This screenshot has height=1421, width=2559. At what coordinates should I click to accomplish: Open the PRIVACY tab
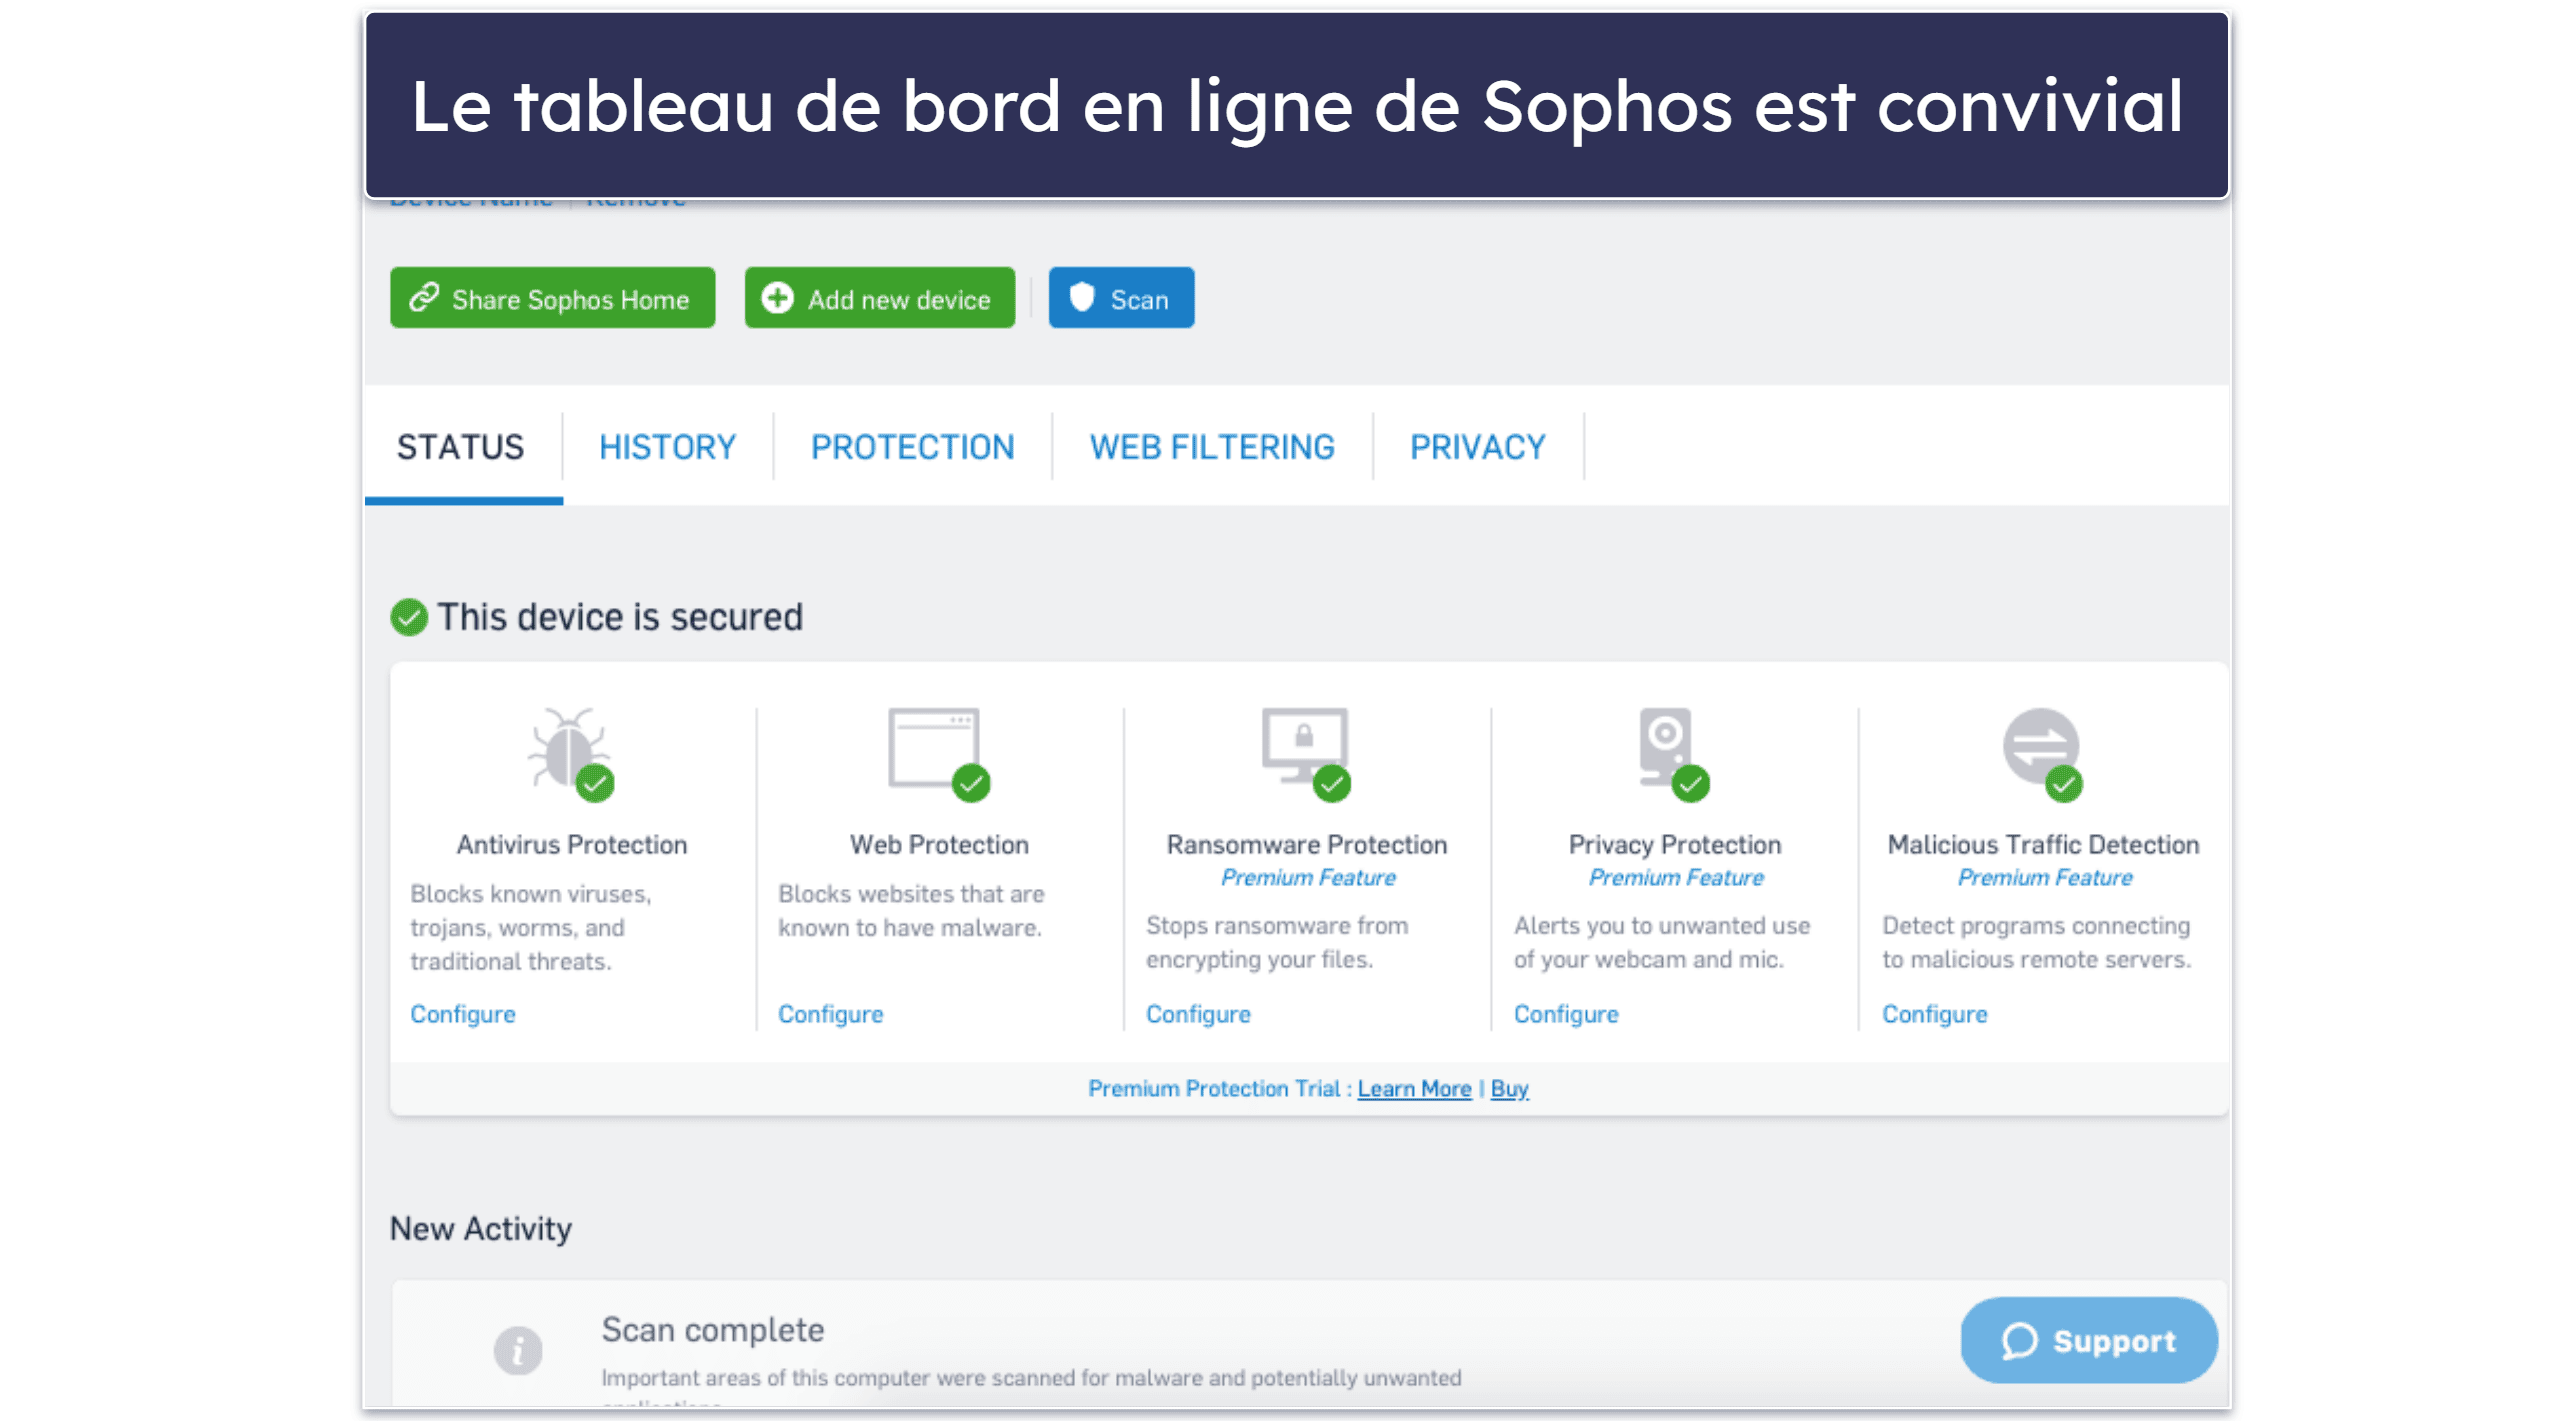1476,446
